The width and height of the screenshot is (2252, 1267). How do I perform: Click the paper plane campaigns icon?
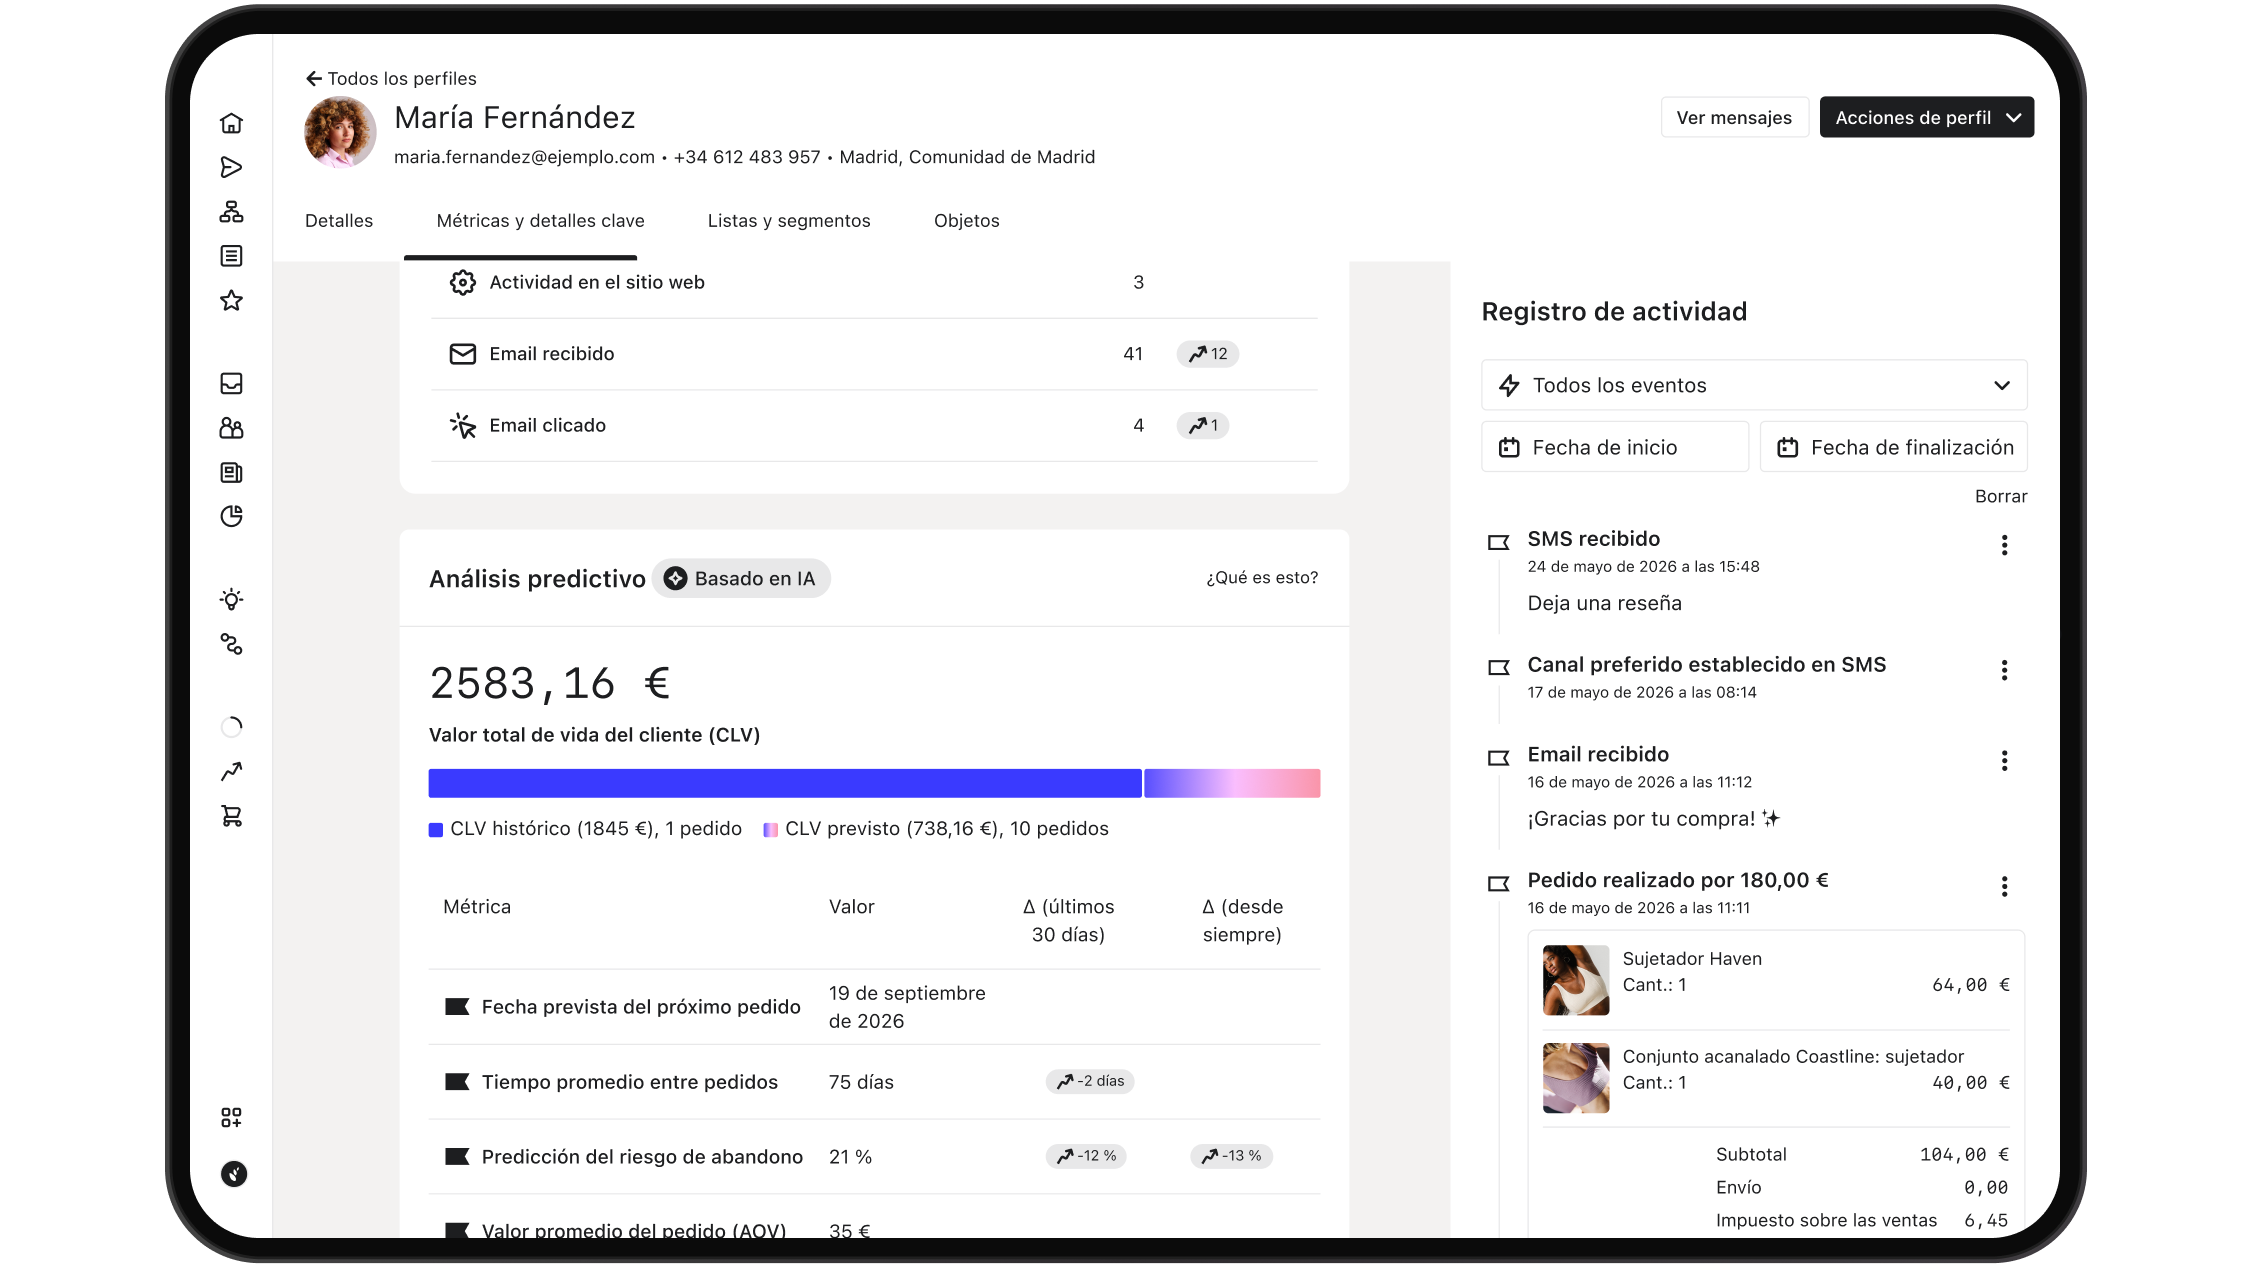tap(231, 167)
